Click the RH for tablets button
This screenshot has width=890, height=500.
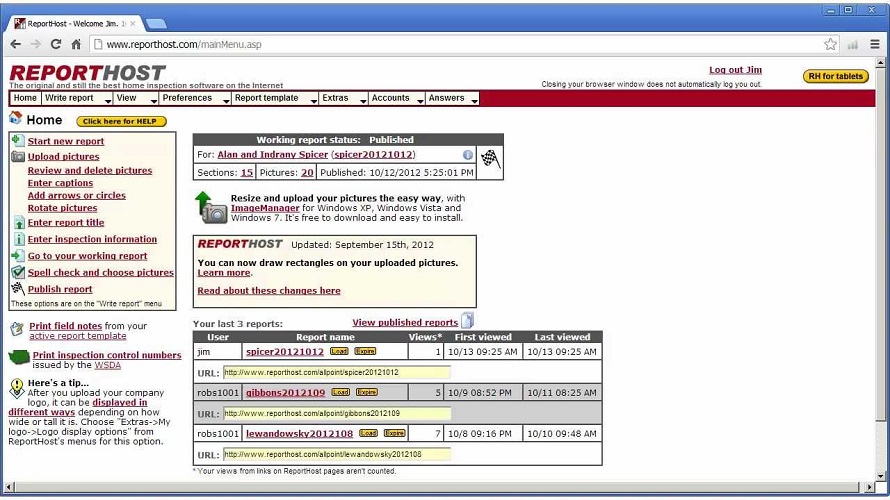point(836,76)
